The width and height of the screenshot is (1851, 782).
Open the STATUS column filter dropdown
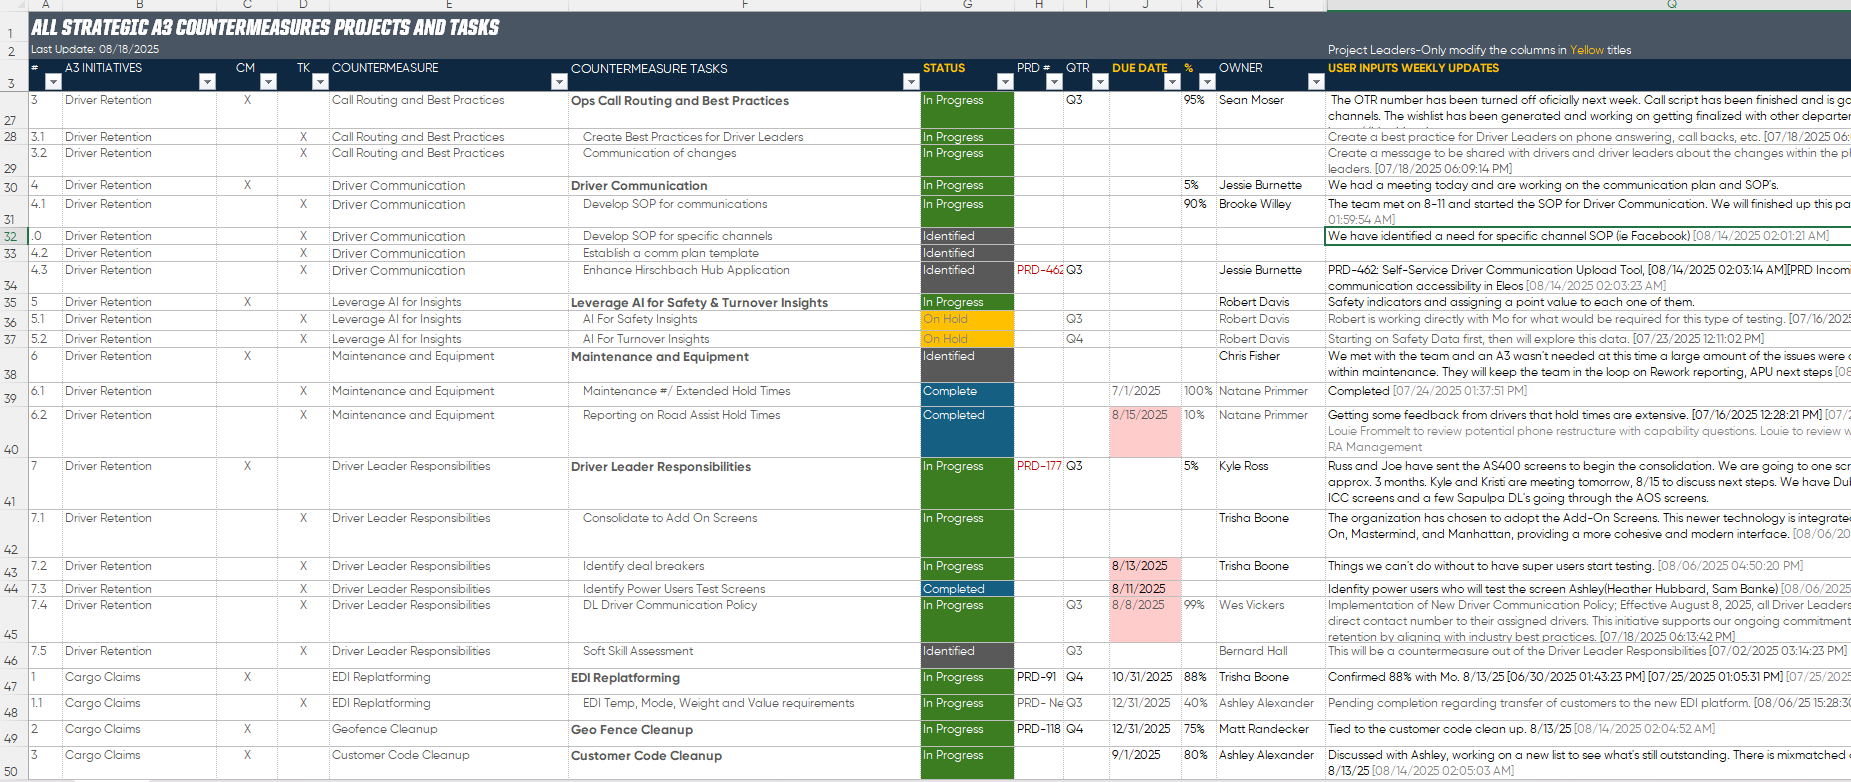point(1005,82)
